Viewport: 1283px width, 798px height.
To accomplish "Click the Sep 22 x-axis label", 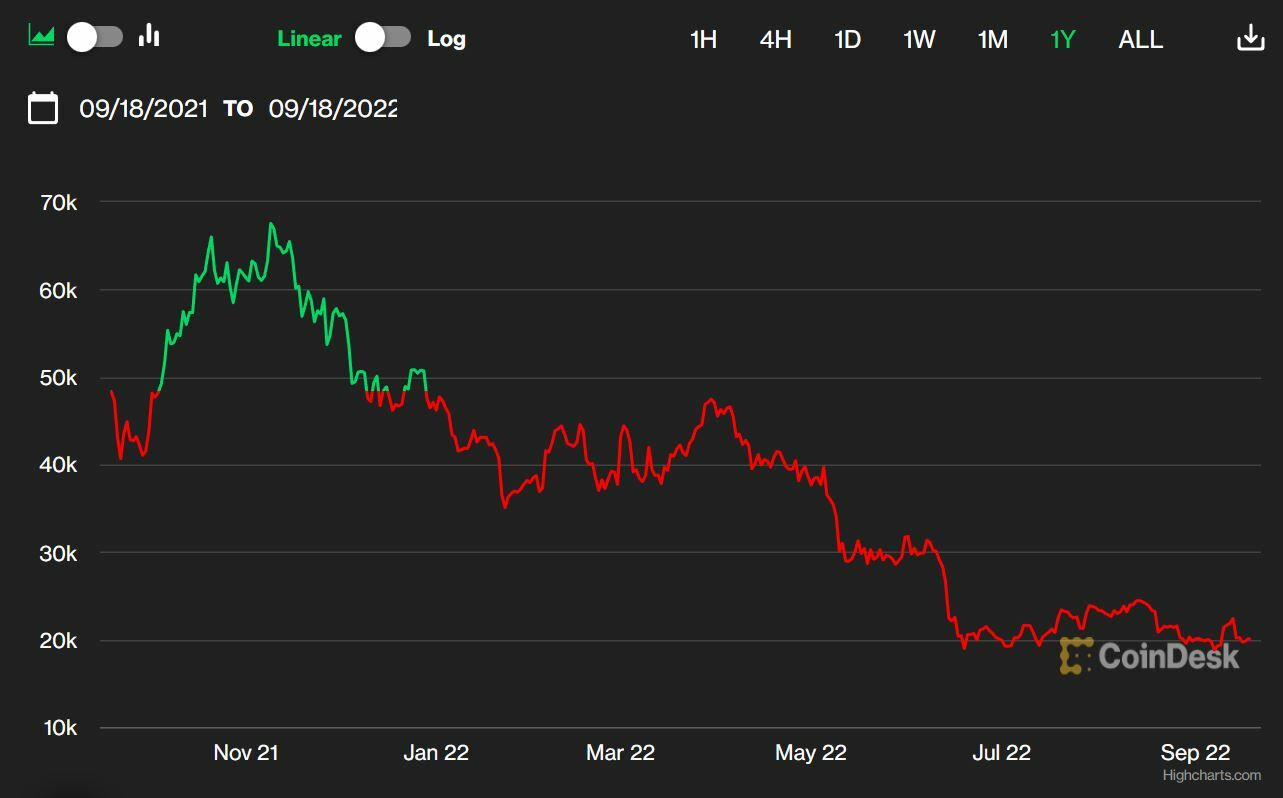I will (x=1195, y=753).
